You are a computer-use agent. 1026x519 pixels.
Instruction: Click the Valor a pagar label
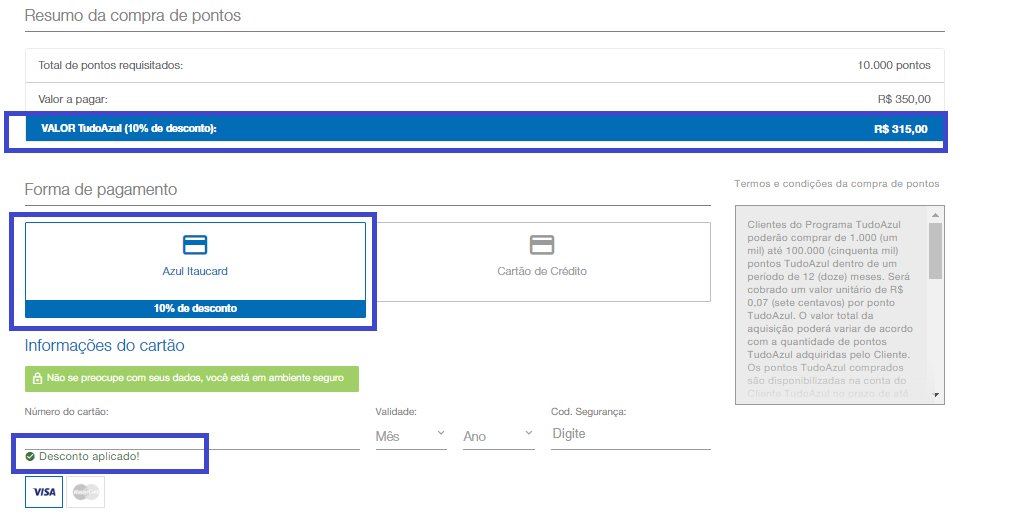[x=73, y=99]
